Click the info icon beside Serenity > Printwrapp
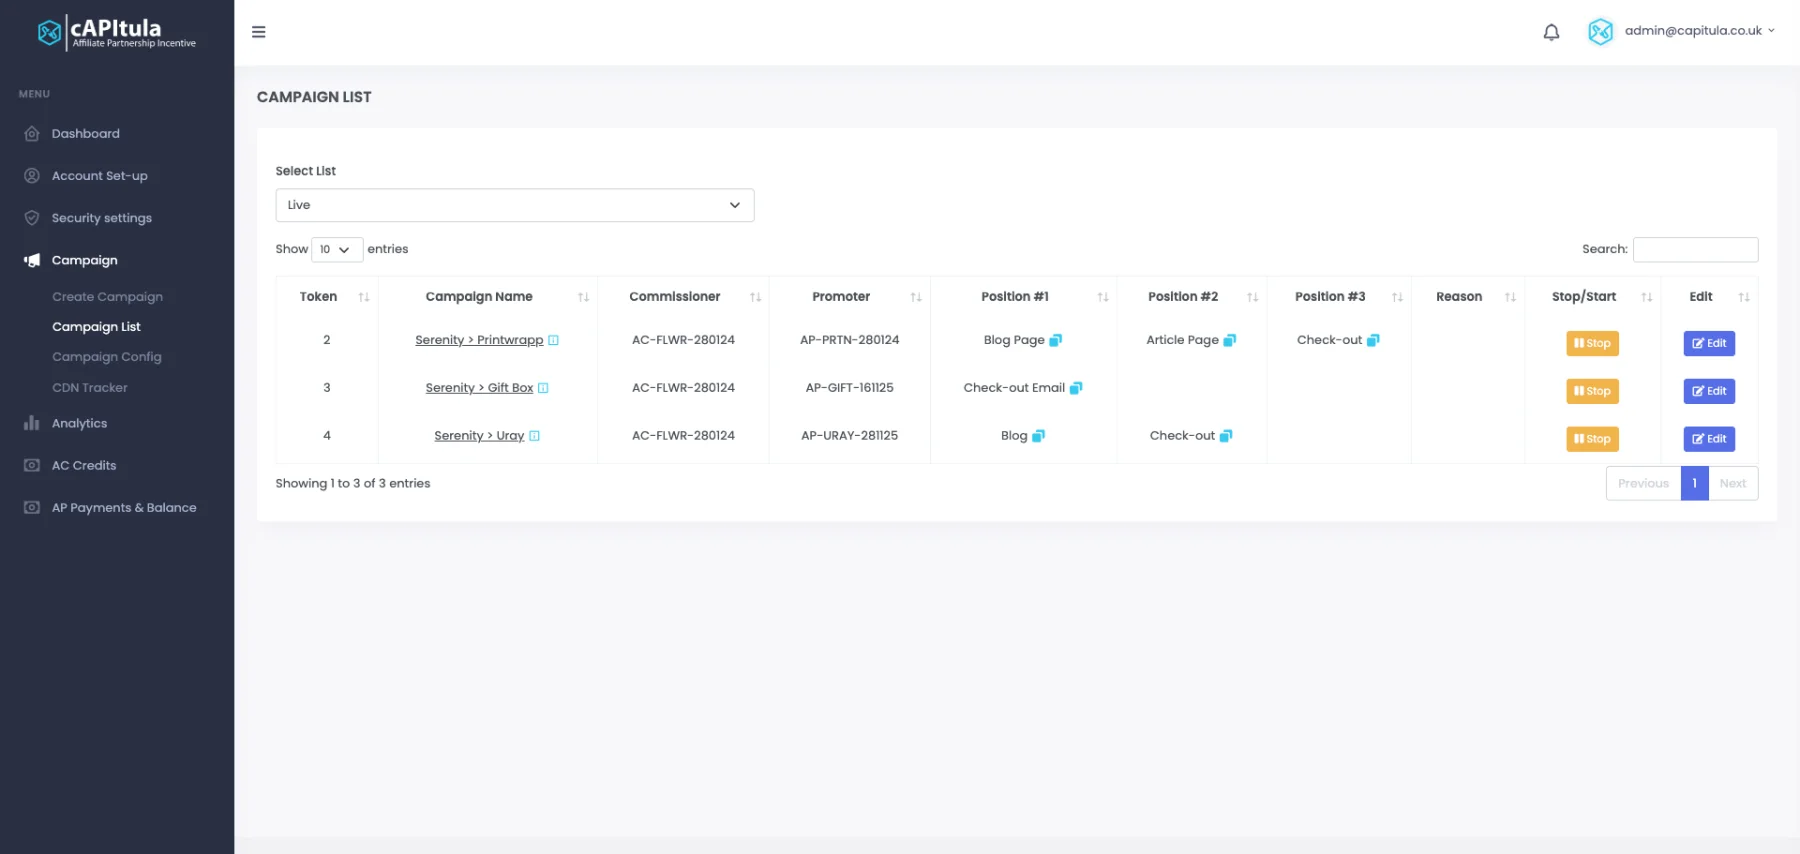Image resolution: width=1800 pixels, height=854 pixels. 553,340
